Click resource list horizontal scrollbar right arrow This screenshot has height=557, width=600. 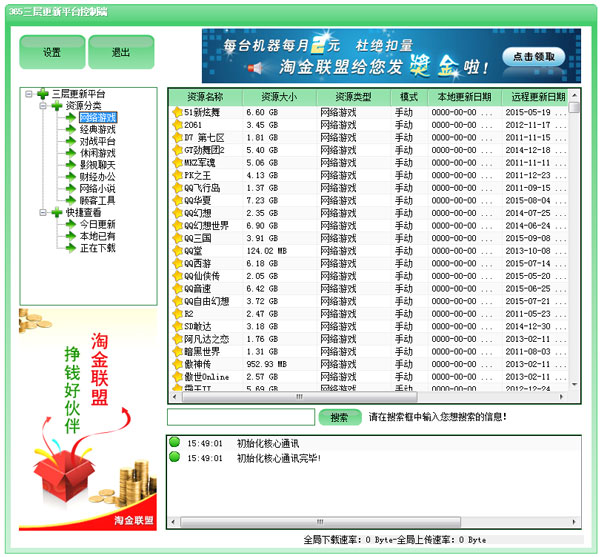pyautogui.click(x=561, y=397)
